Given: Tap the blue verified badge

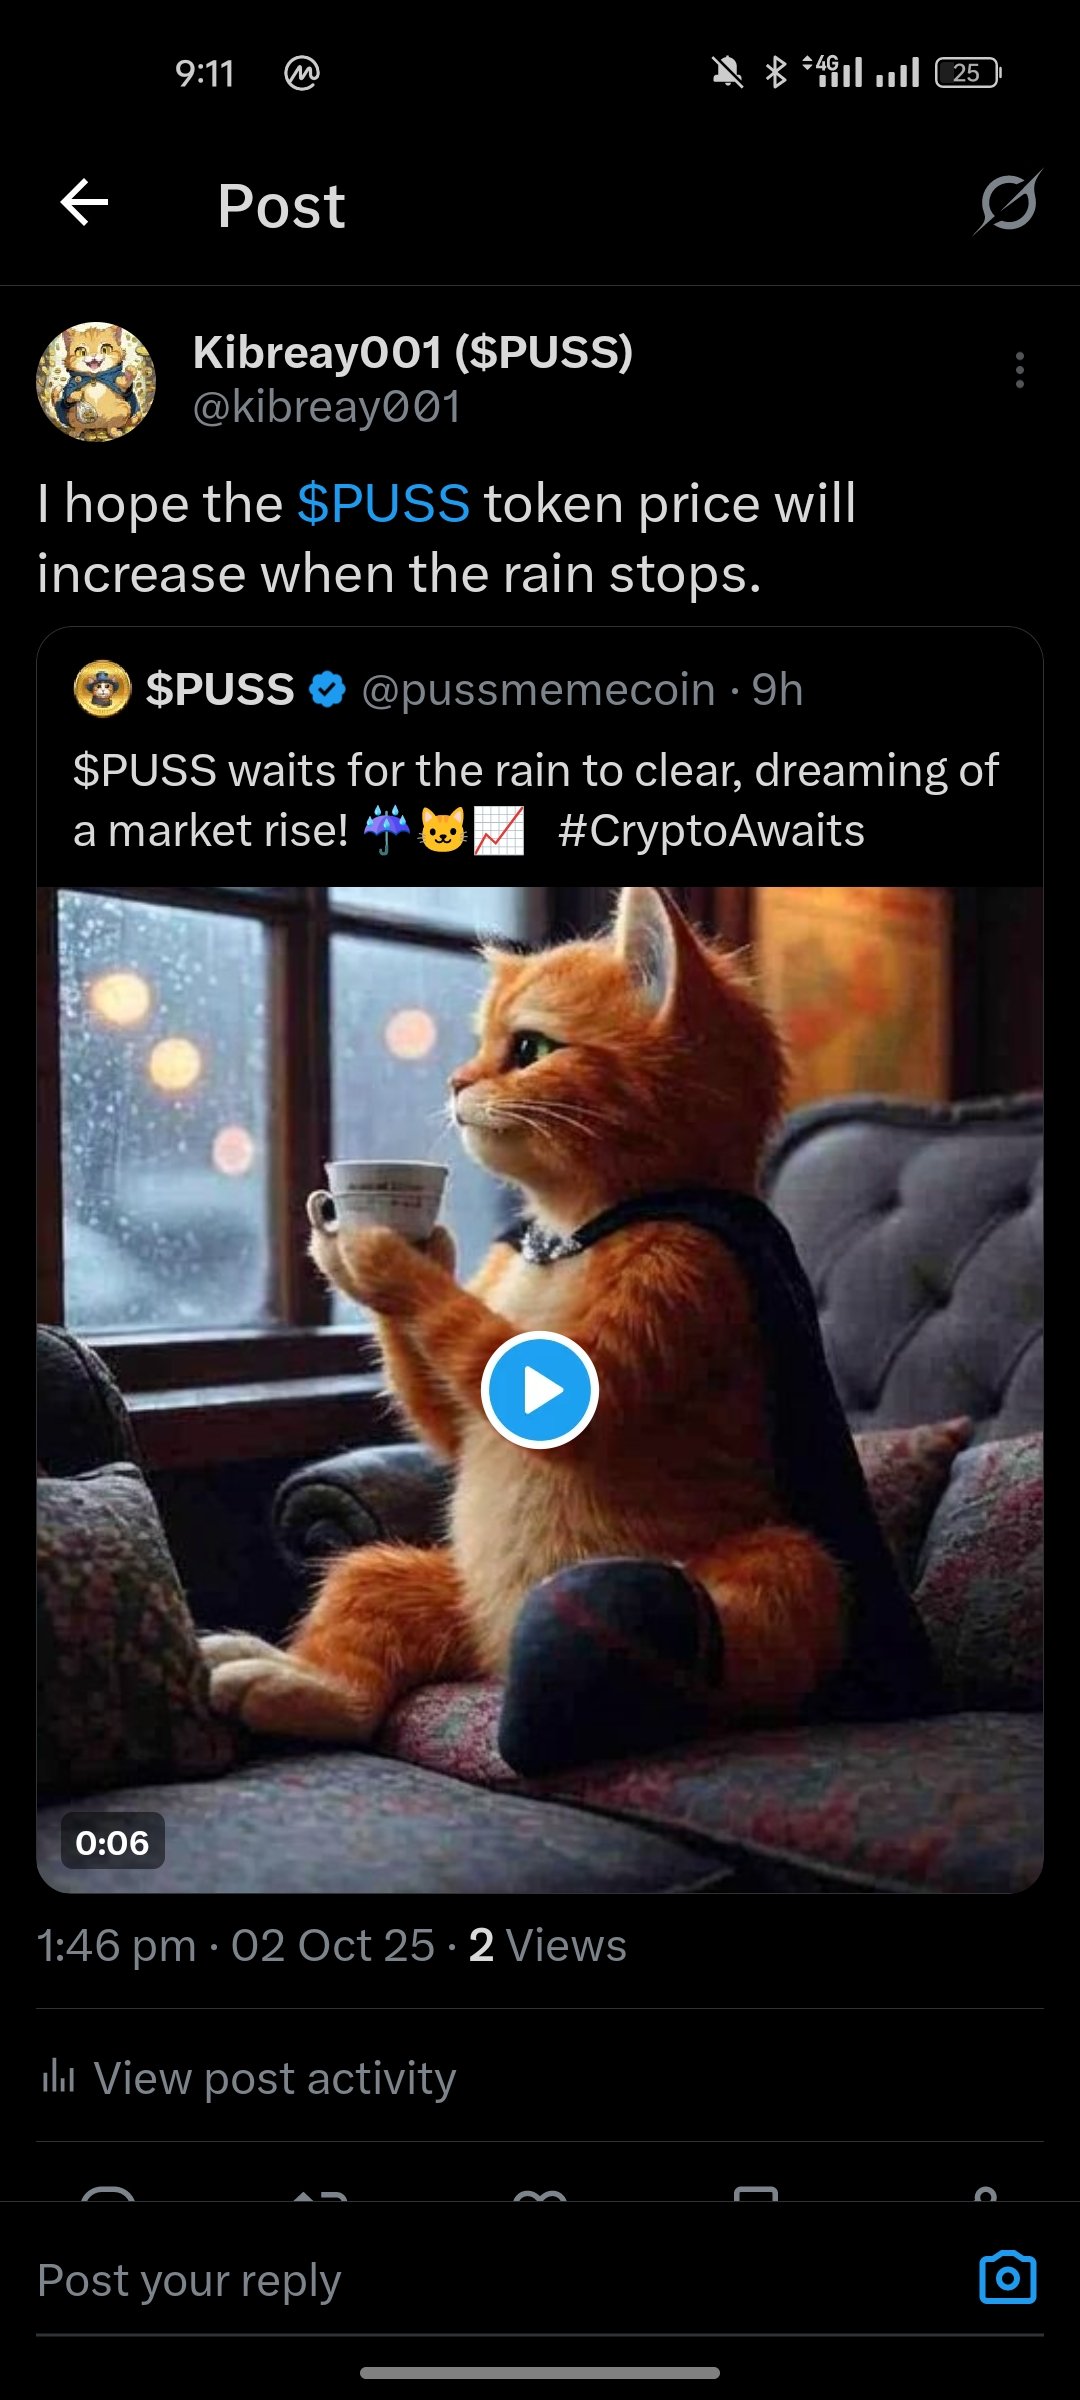Looking at the screenshot, I should [327, 689].
